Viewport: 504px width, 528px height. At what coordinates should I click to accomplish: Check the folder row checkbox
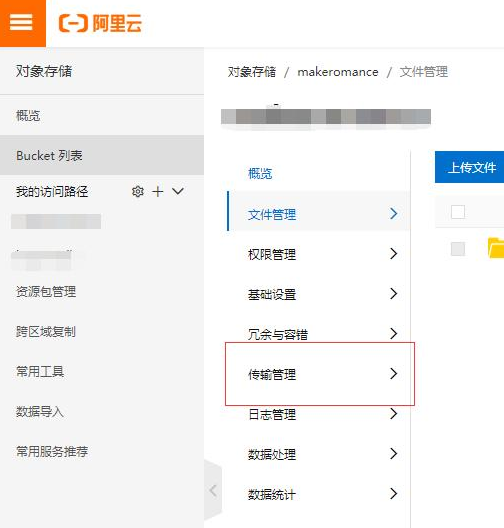[458, 249]
